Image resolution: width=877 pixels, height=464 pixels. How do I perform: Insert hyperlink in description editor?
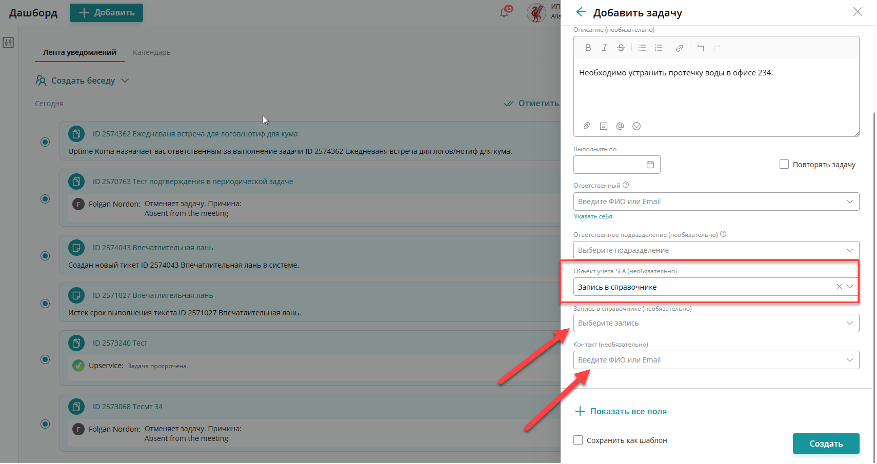(x=680, y=48)
